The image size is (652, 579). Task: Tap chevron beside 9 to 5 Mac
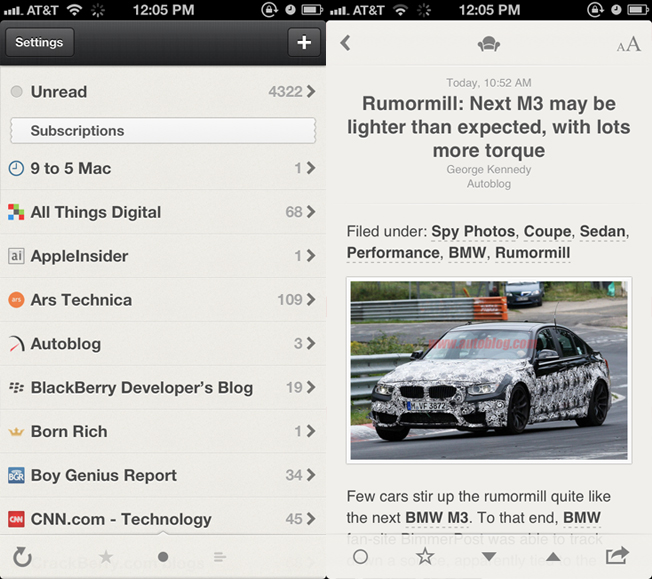click(x=311, y=168)
